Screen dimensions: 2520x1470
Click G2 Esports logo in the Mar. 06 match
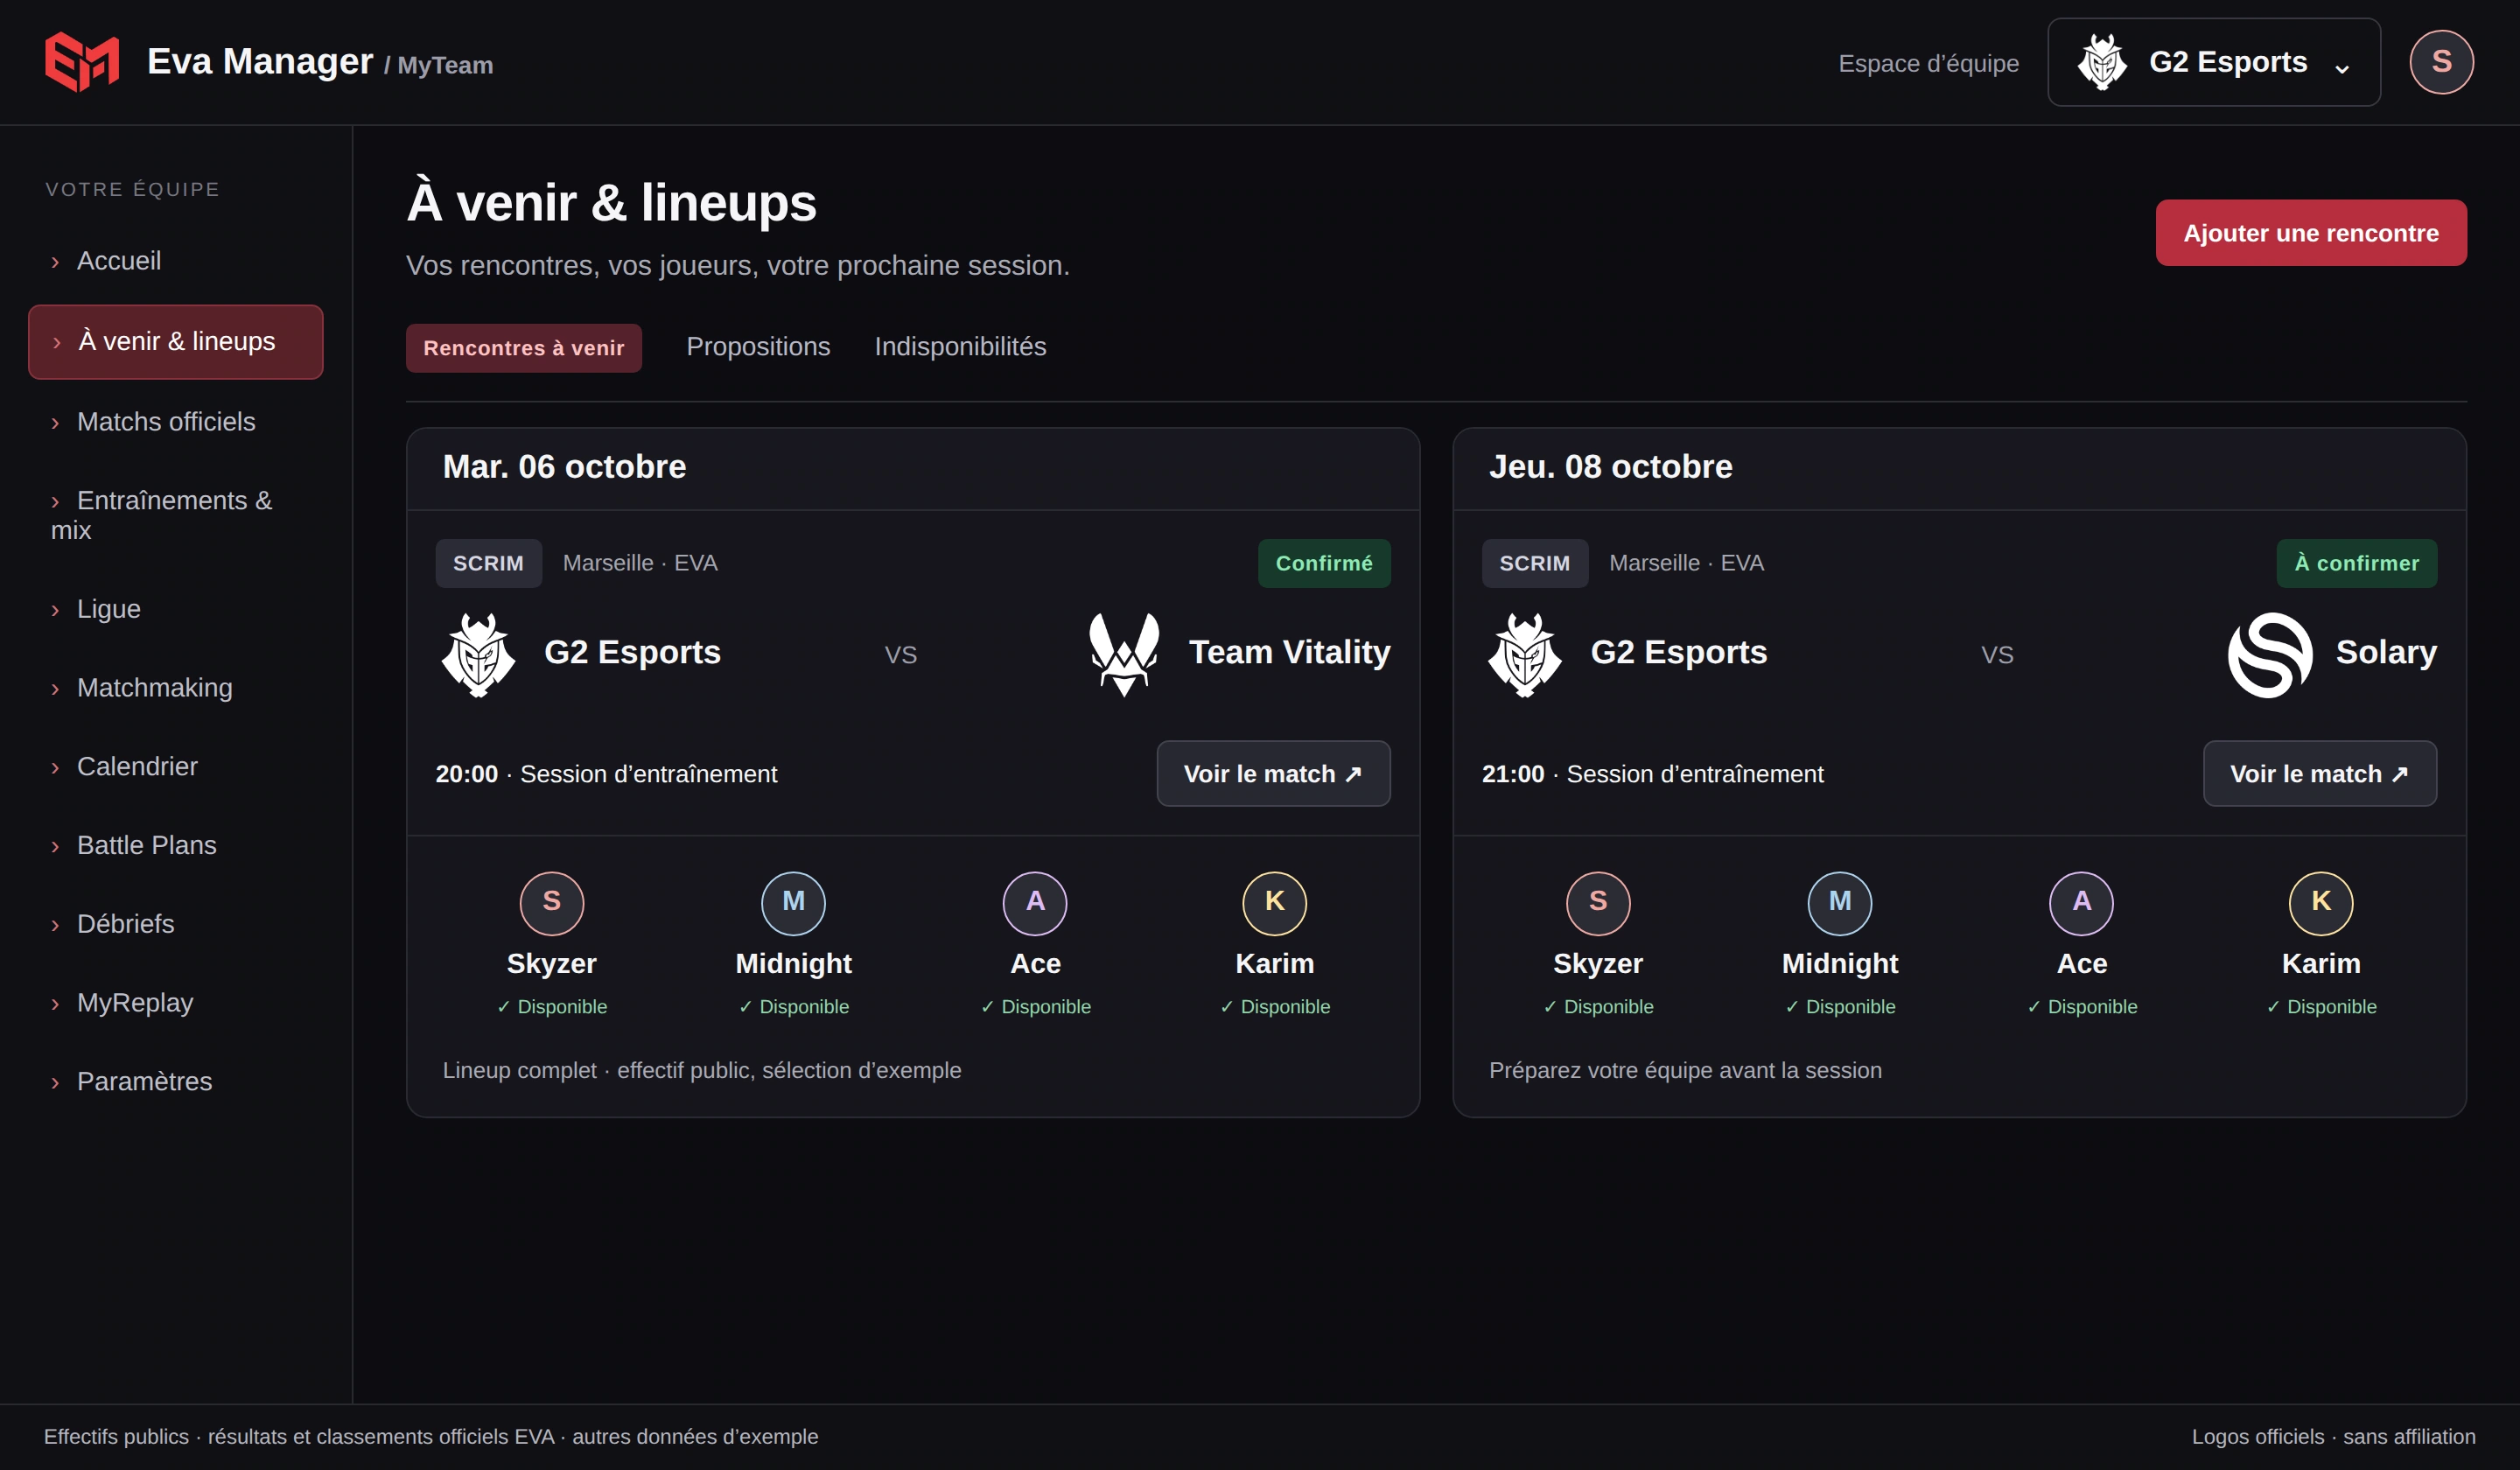[x=478, y=654]
